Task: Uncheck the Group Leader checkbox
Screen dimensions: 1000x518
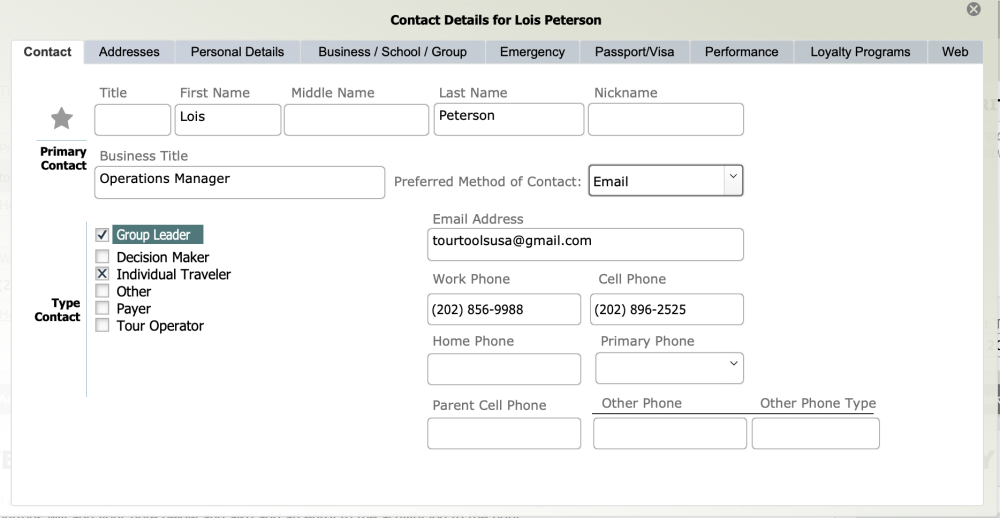Action: [102, 235]
